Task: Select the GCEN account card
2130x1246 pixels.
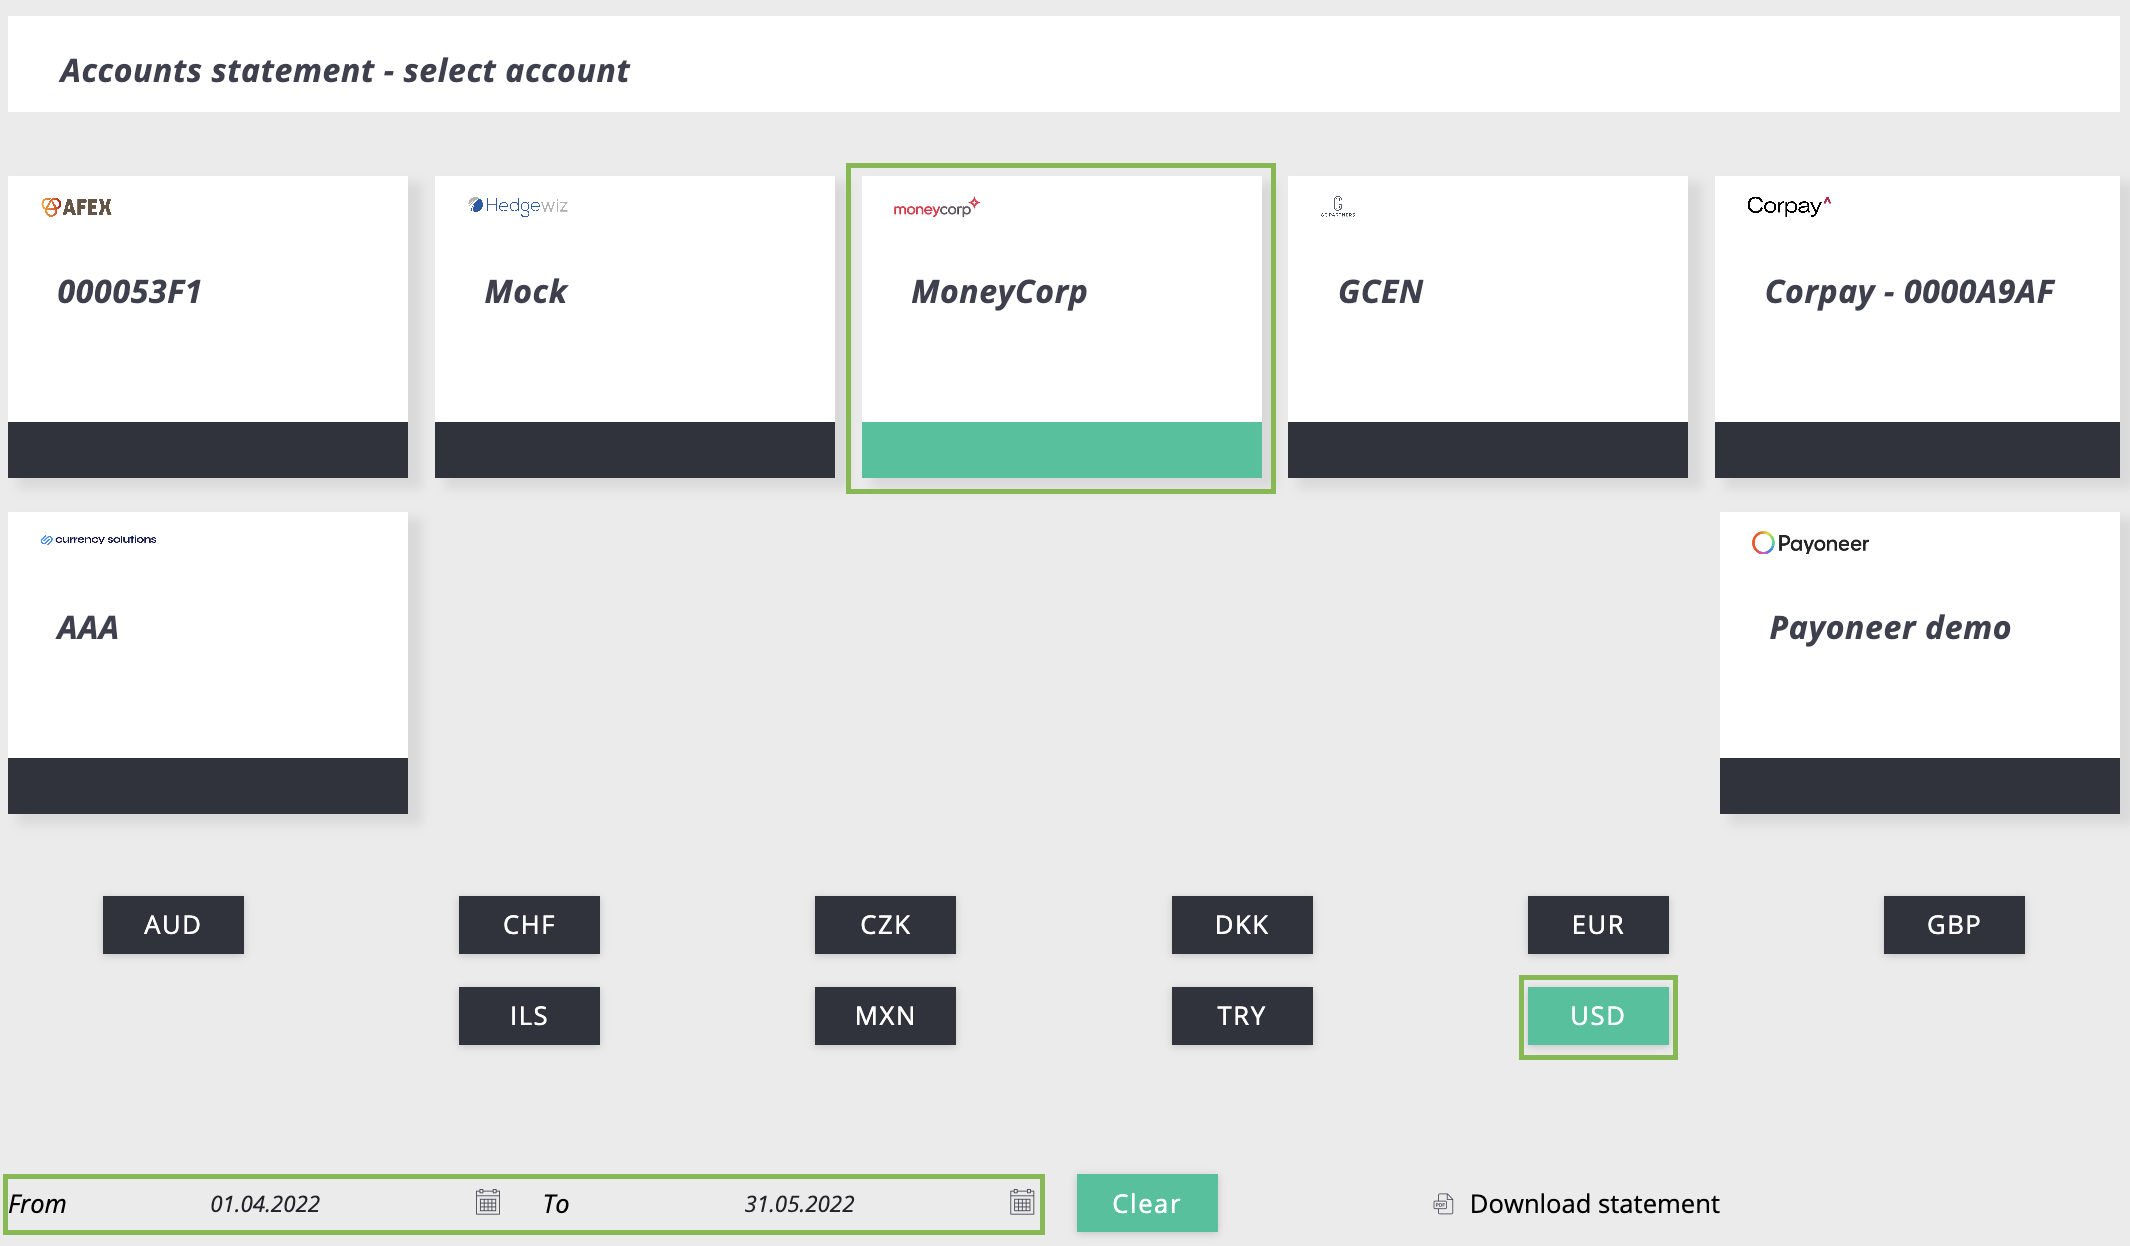Action: coord(1488,327)
